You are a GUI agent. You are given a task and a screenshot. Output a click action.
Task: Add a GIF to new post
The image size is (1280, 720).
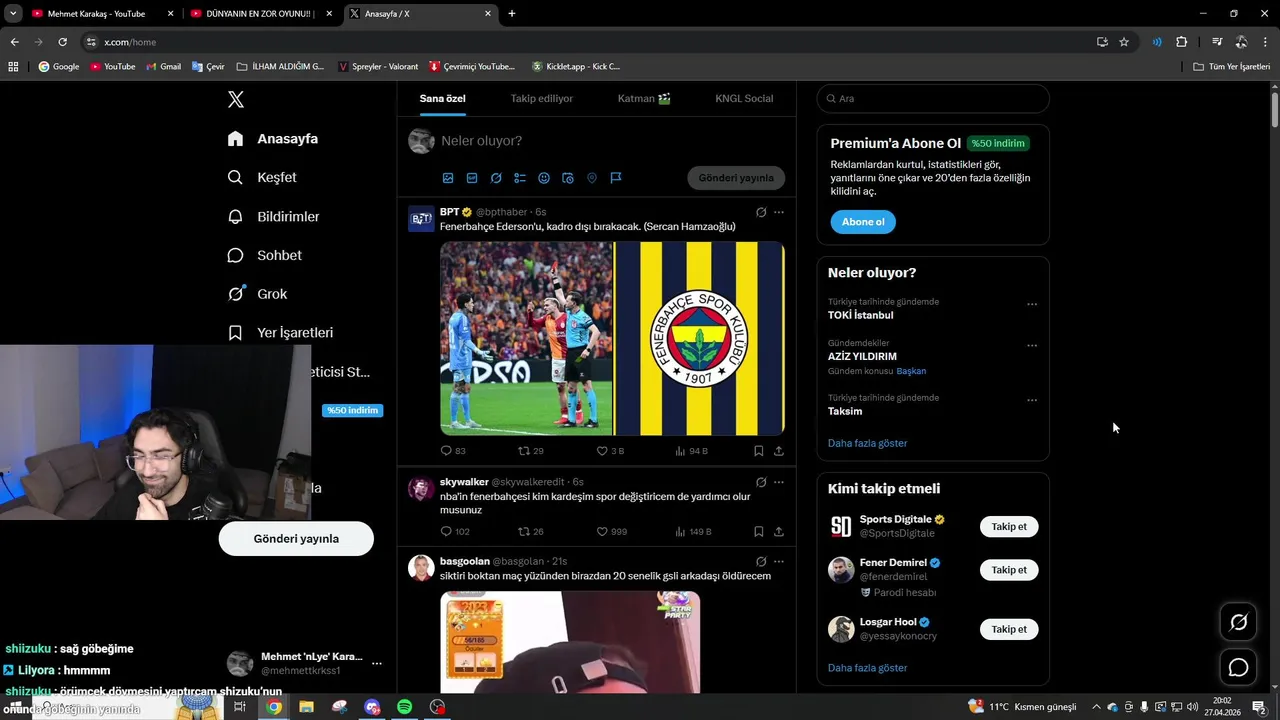(x=472, y=178)
